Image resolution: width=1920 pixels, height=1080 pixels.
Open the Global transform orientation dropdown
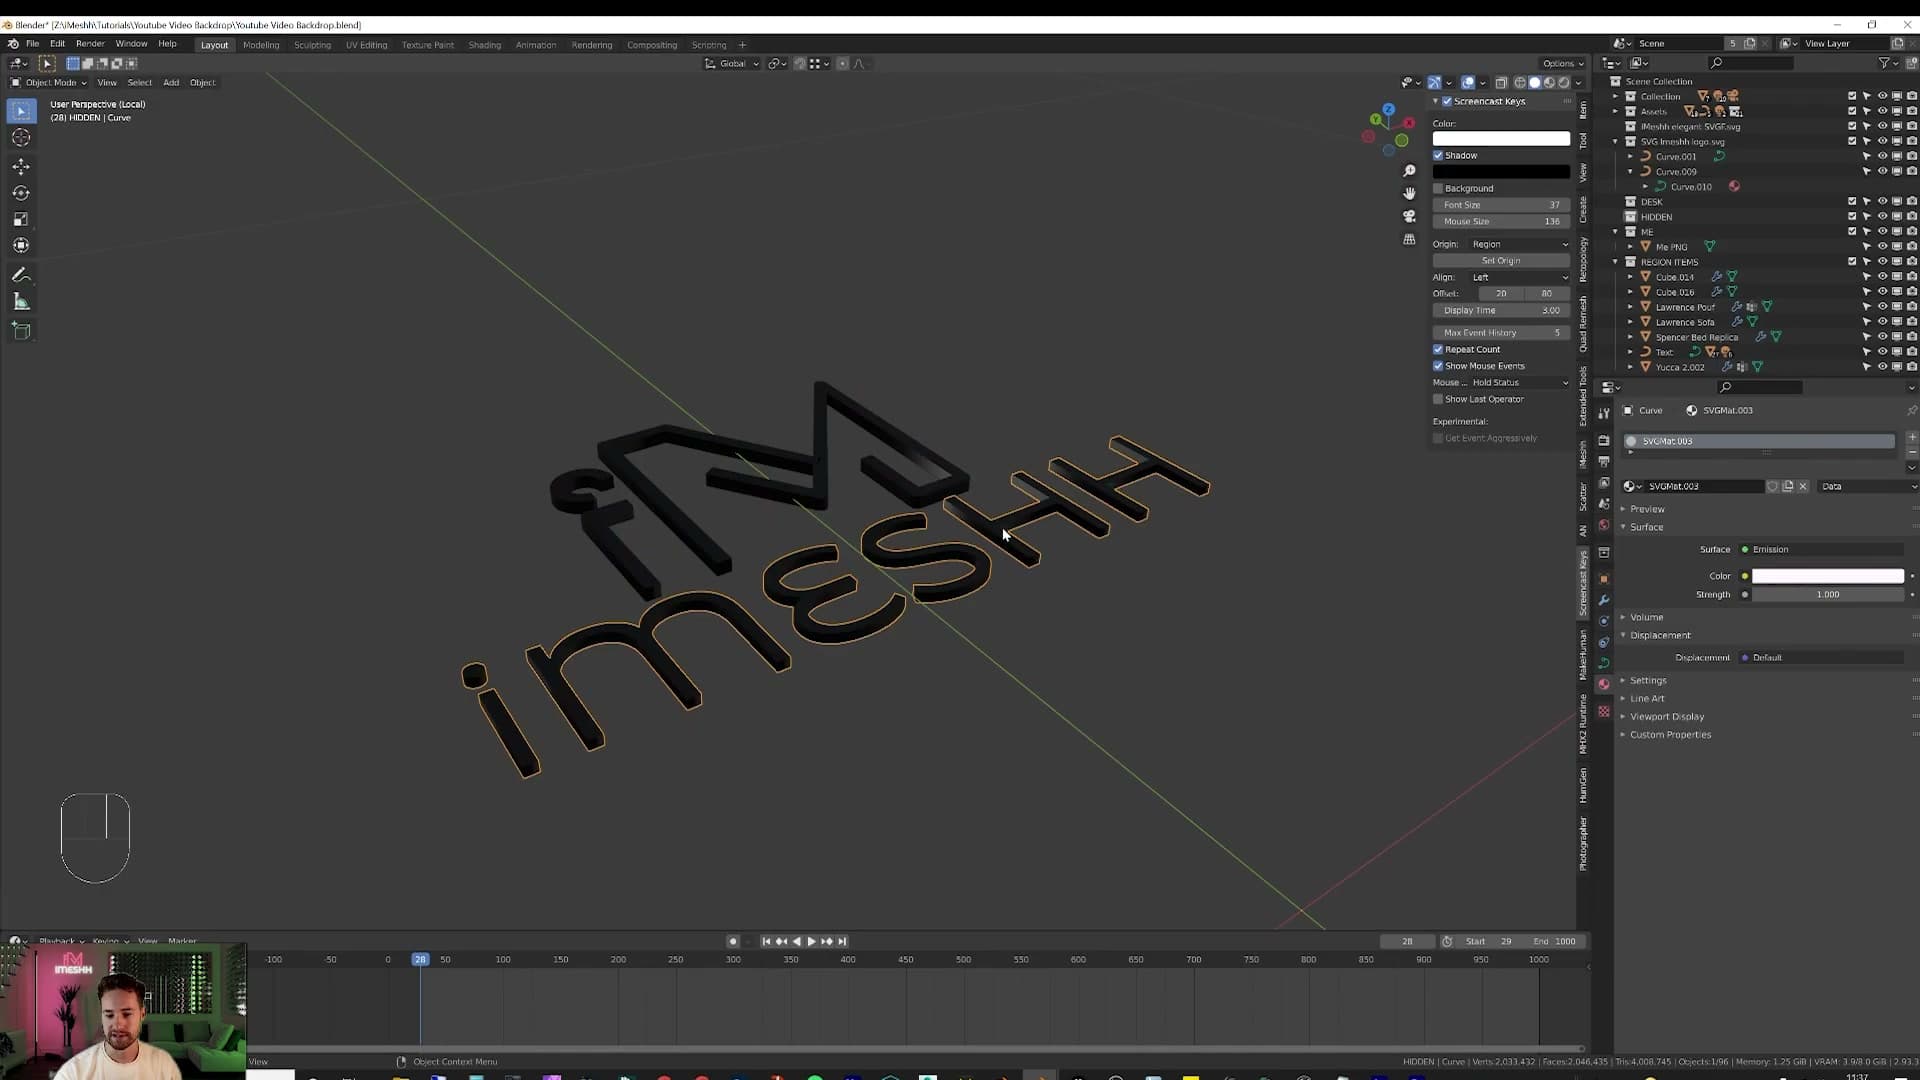[732, 63]
